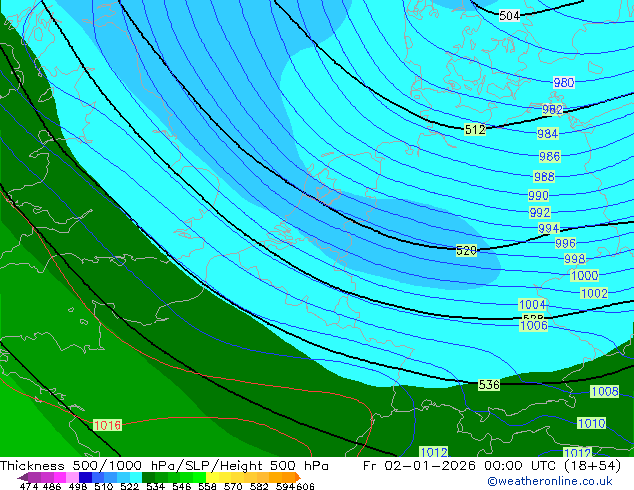Click the 1010 isobar label
The width and height of the screenshot is (634, 490).
tap(592, 423)
